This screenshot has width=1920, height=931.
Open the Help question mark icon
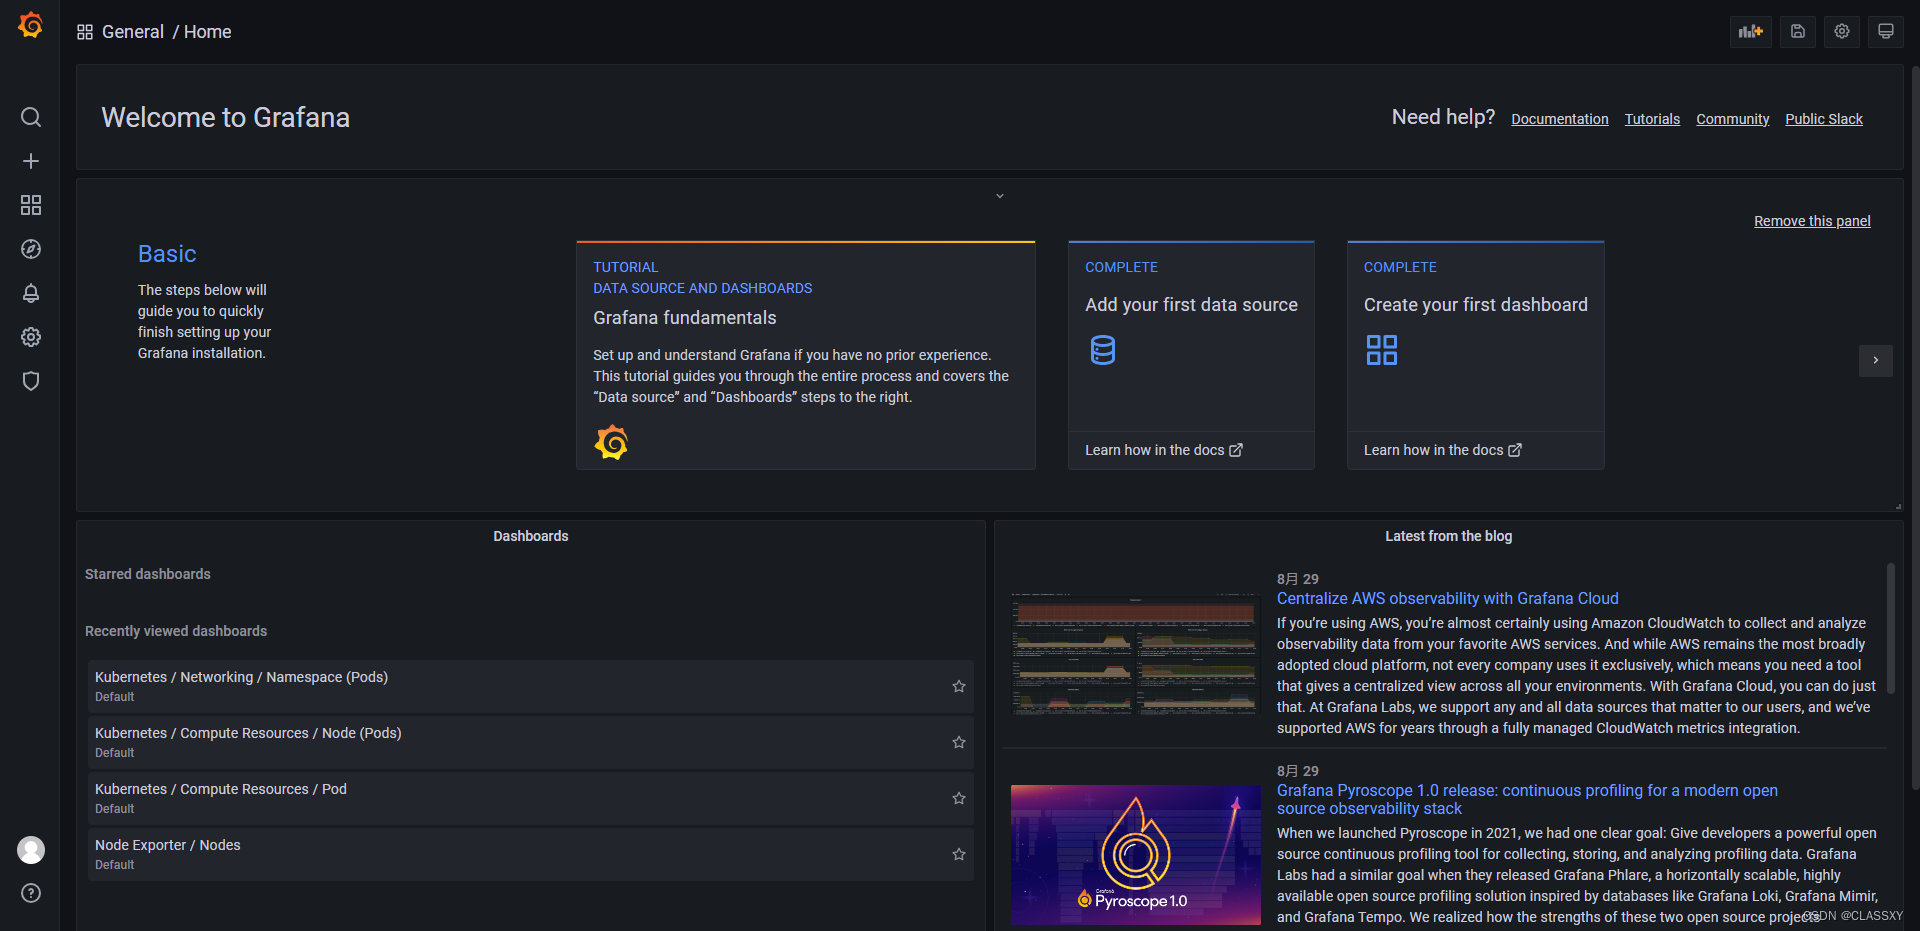(31, 893)
